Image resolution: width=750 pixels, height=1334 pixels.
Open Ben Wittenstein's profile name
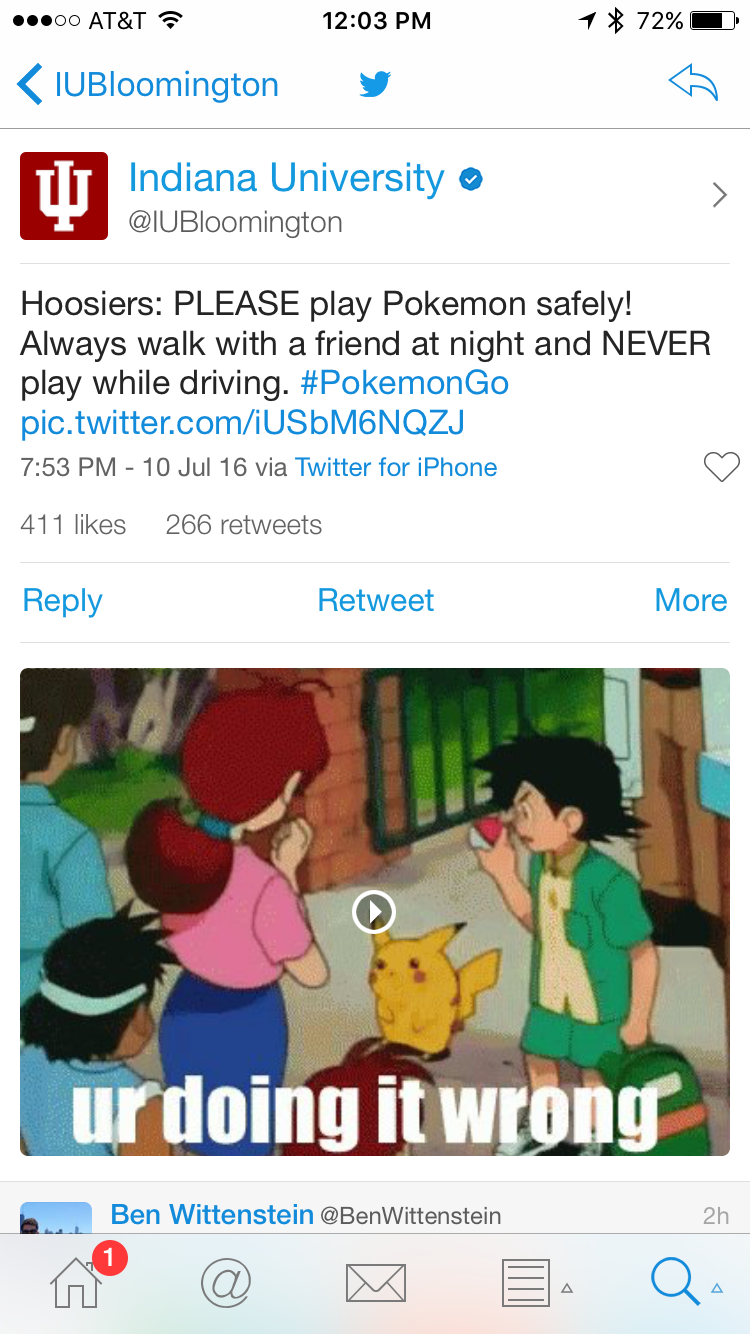coord(212,1214)
